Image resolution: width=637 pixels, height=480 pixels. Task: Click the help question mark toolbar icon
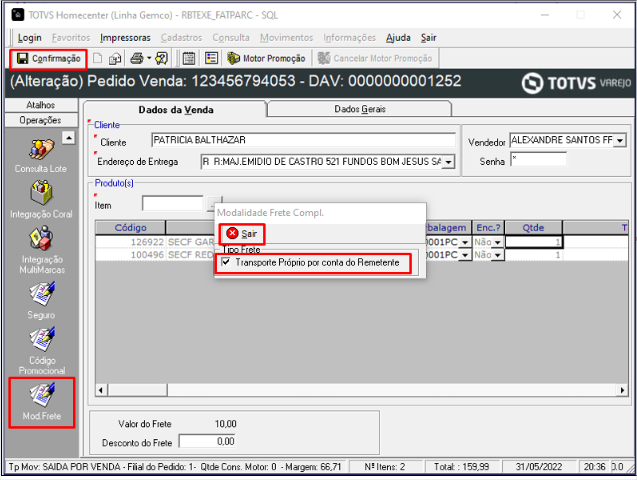point(161,58)
